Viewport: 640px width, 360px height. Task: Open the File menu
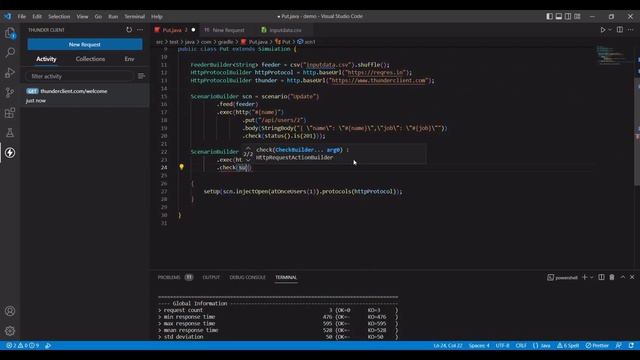pos(22,16)
